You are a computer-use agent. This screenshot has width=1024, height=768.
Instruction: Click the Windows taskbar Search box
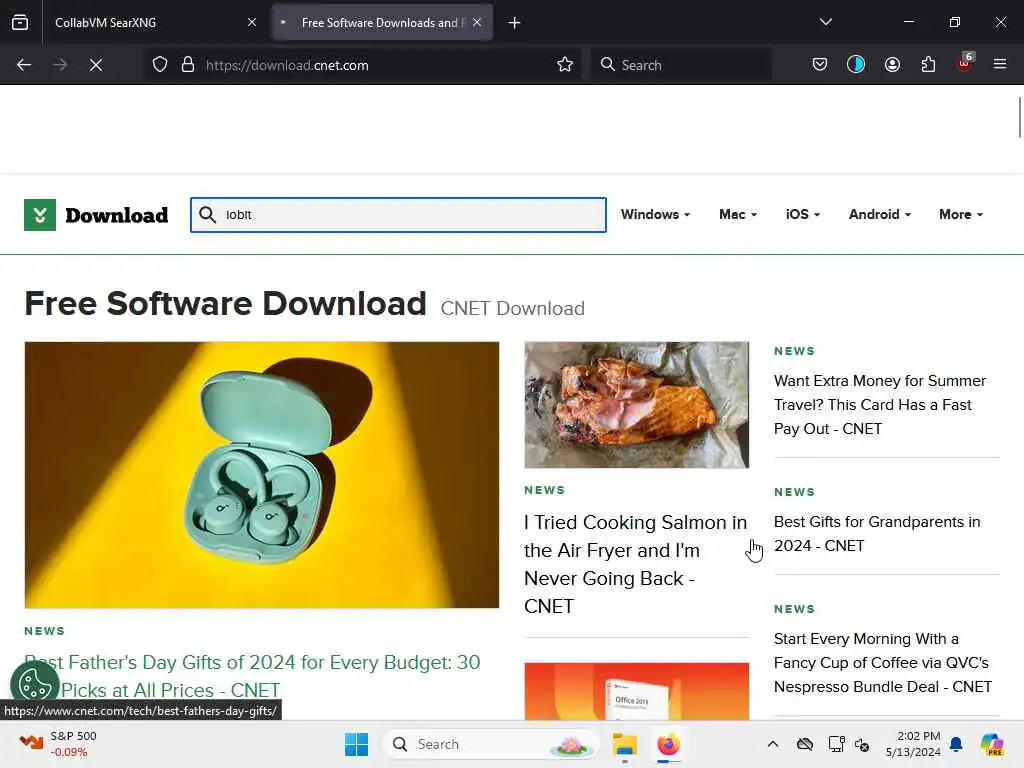point(491,744)
